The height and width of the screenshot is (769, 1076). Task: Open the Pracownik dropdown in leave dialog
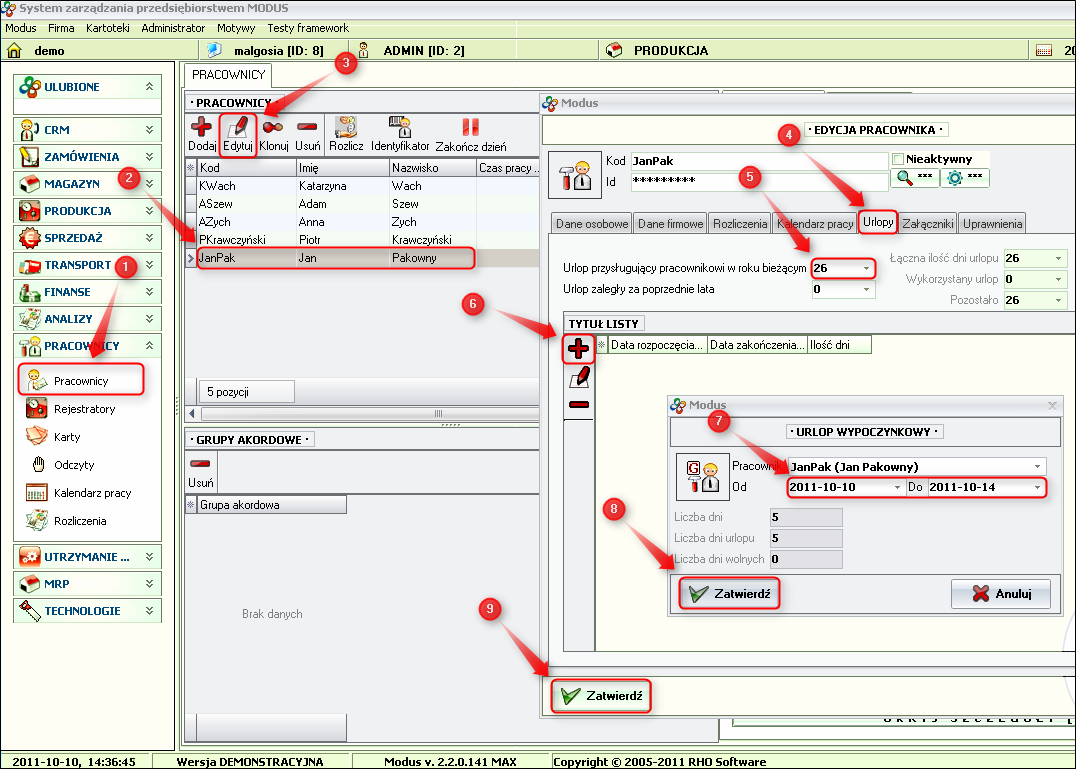tap(1038, 466)
